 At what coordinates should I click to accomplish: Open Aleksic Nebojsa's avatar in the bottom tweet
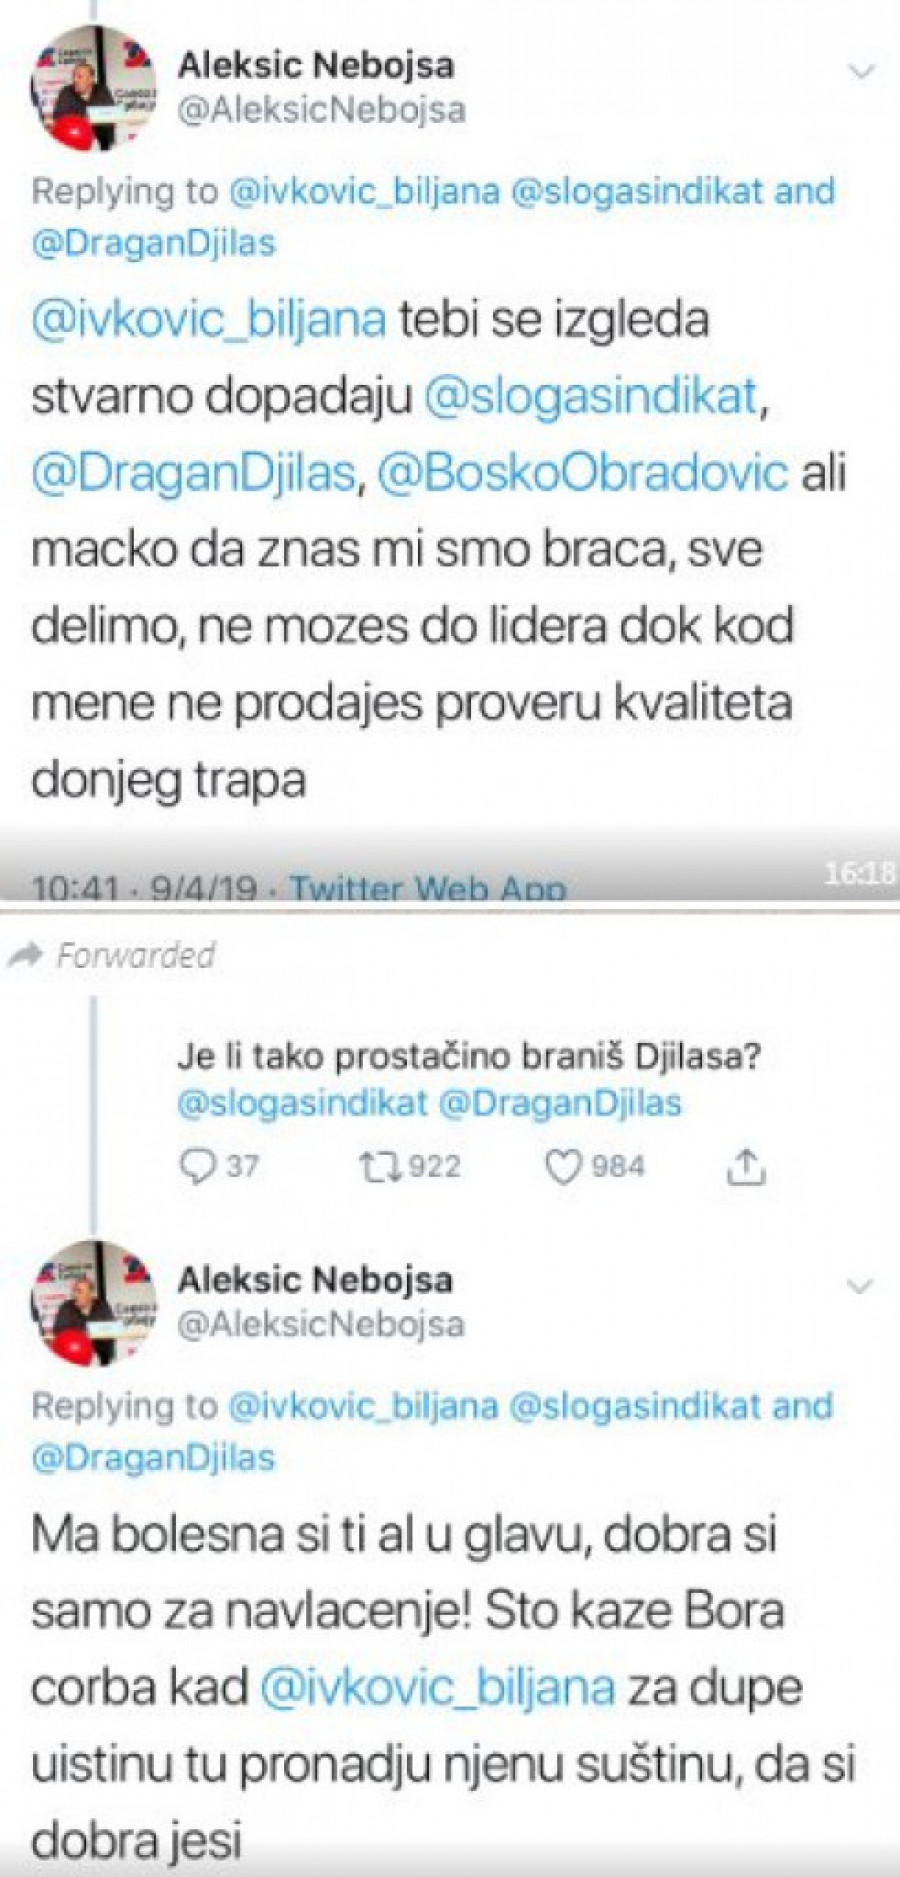[93, 1303]
